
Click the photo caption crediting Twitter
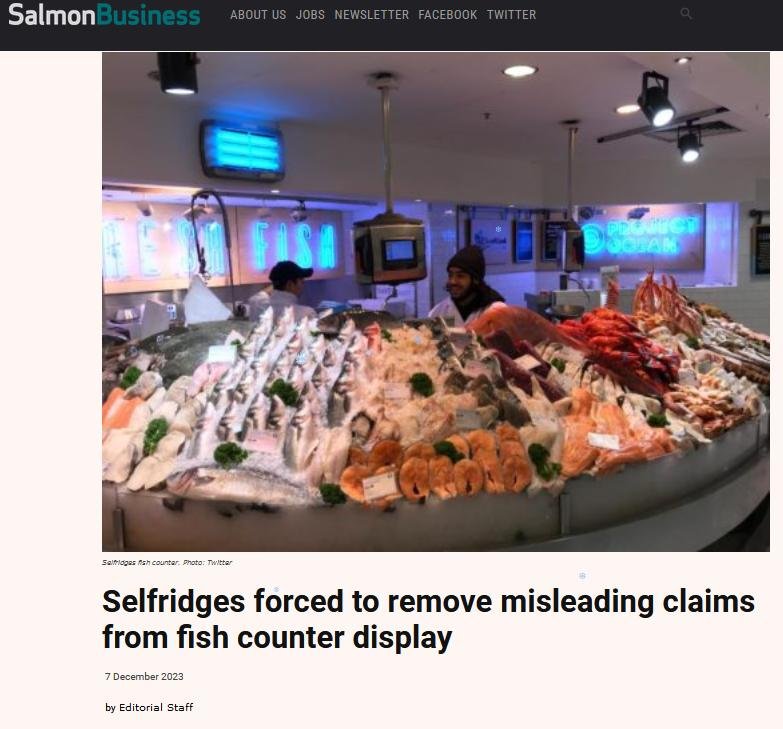(167, 562)
